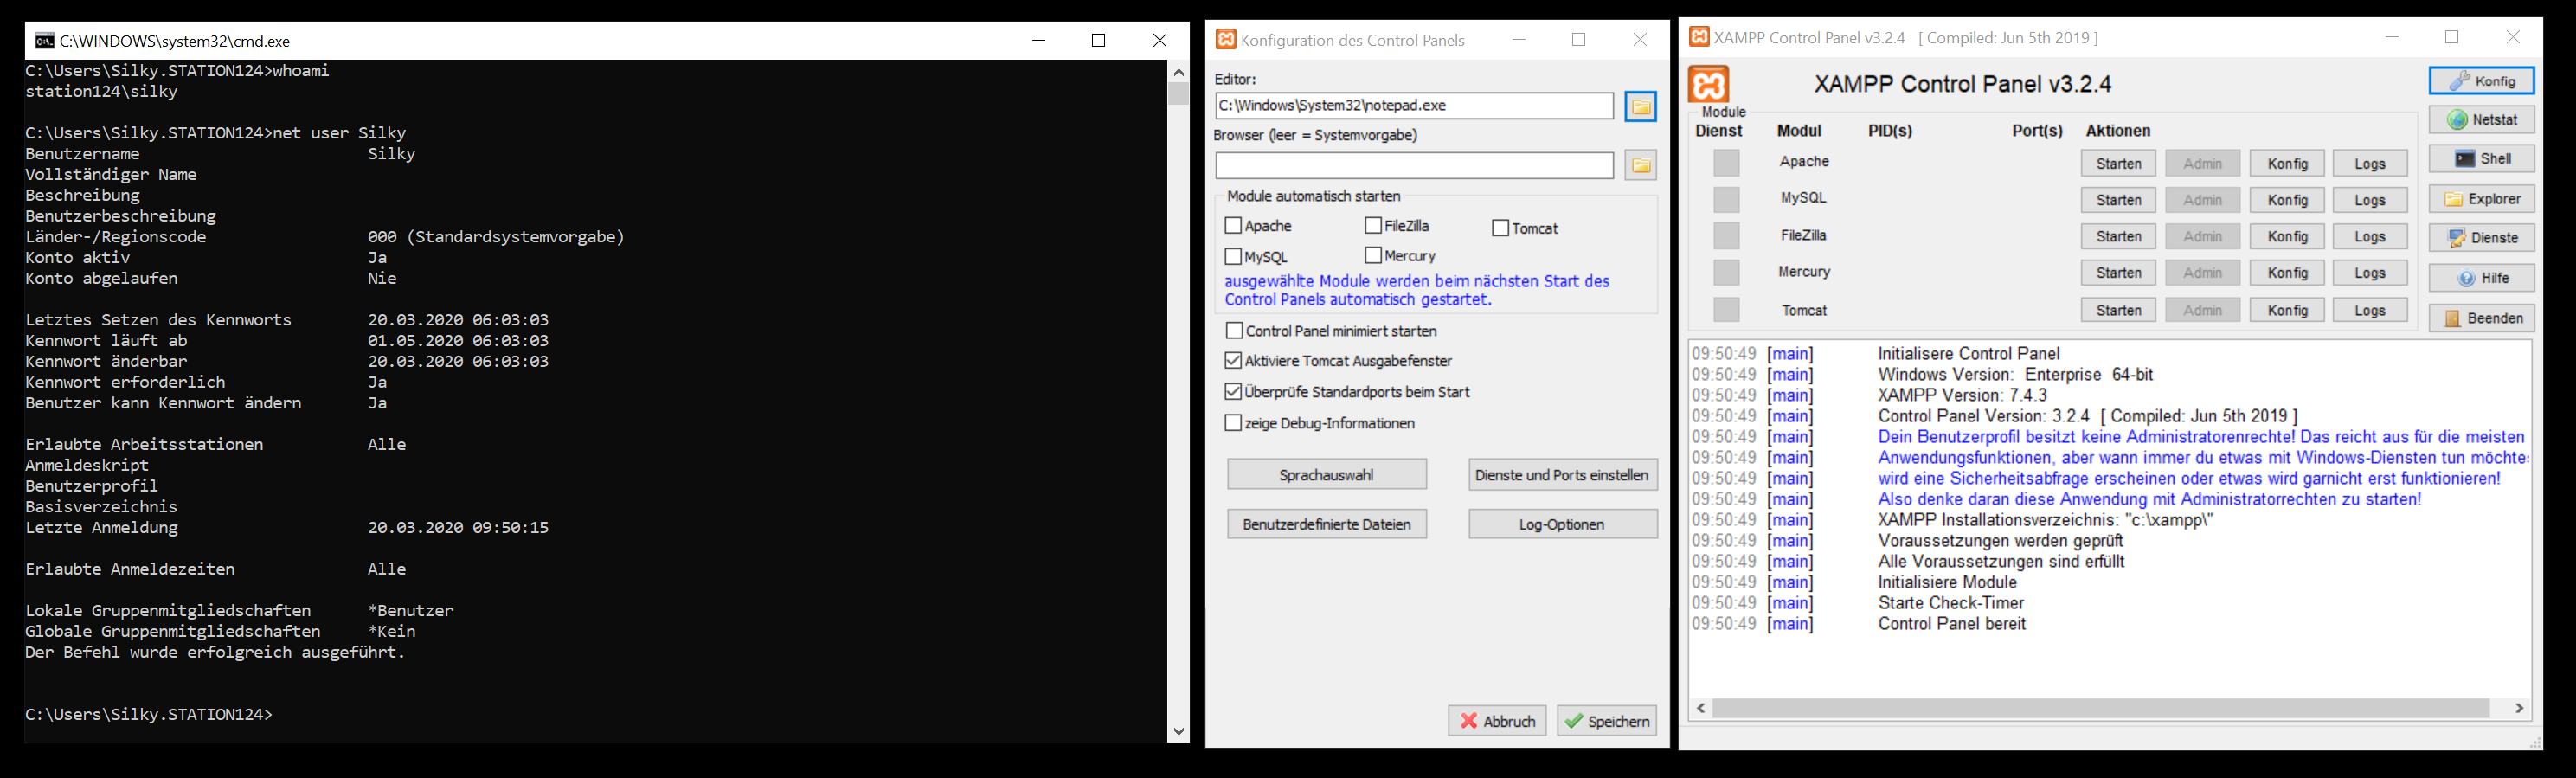This screenshot has width=2576, height=778.
Task: Click Abbruch to cancel configuration
Action: [x=1497, y=721]
